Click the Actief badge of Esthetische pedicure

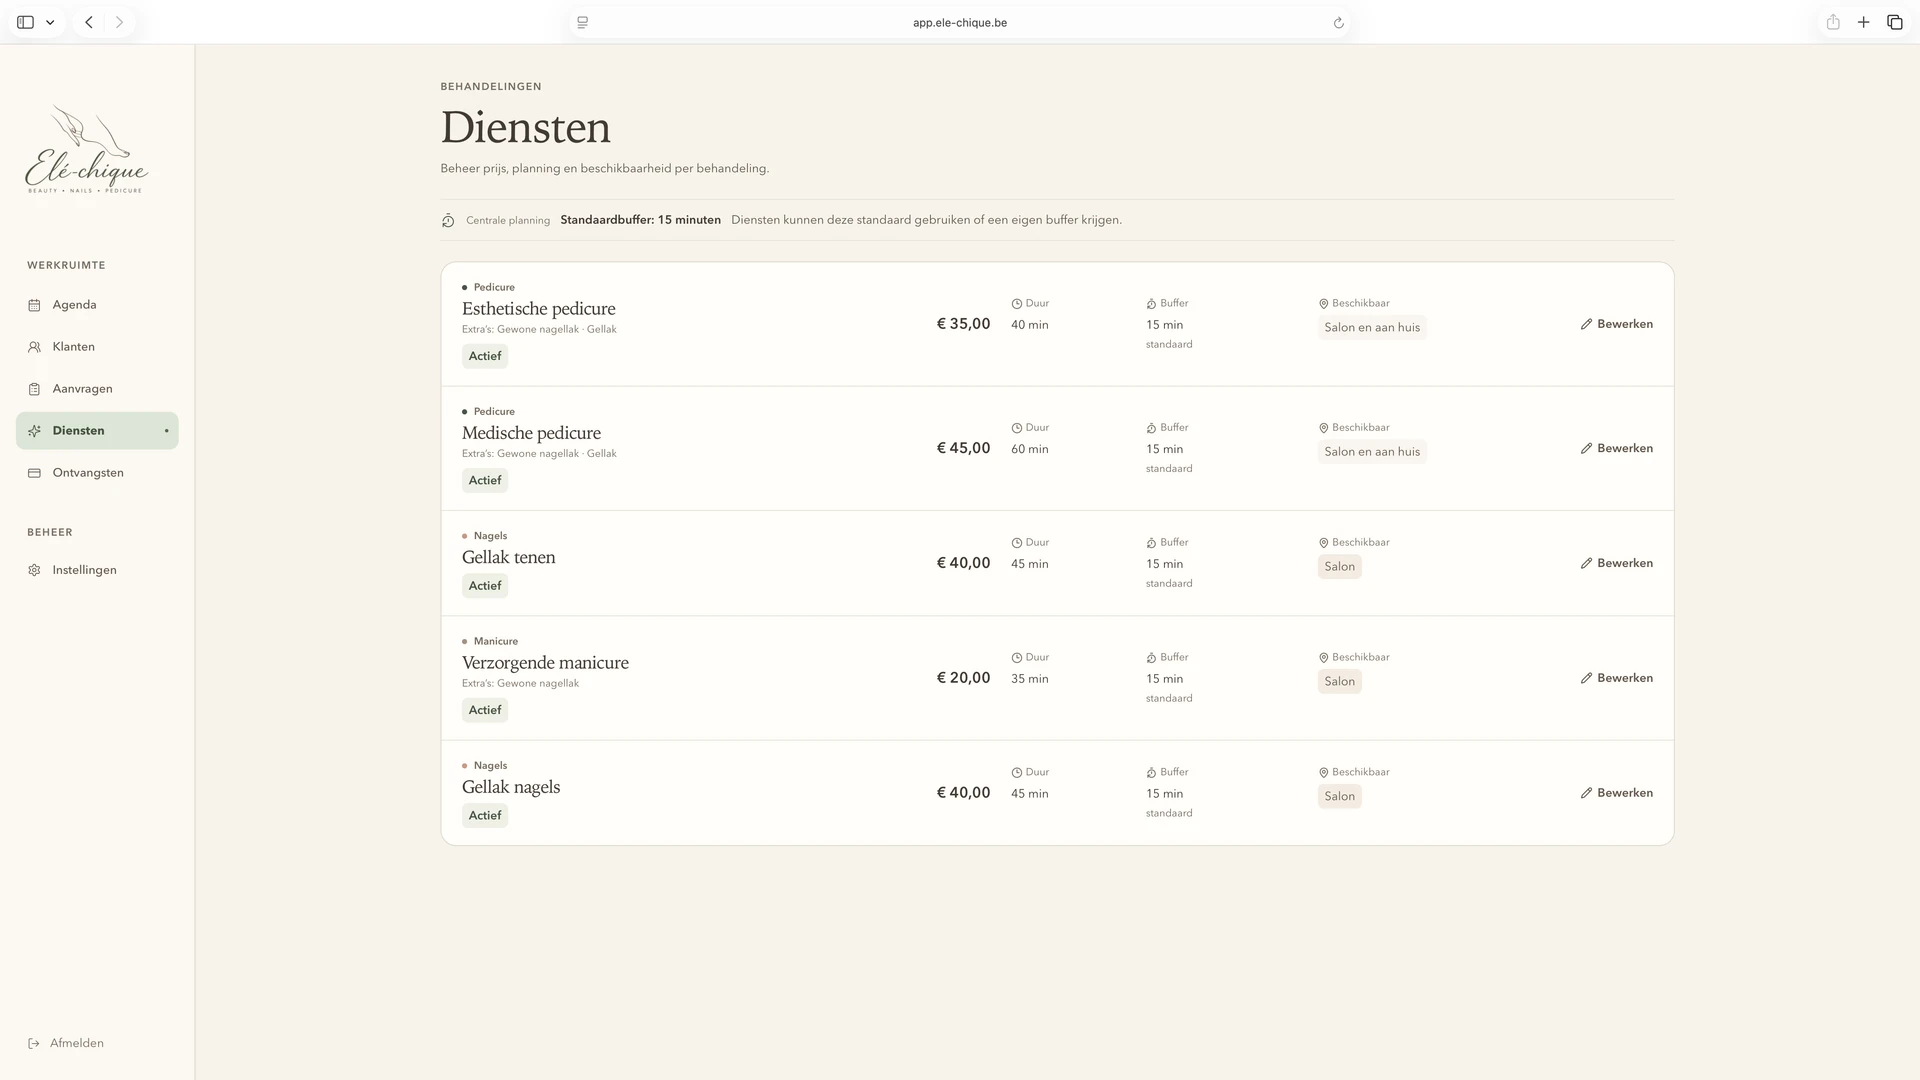coord(485,356)
